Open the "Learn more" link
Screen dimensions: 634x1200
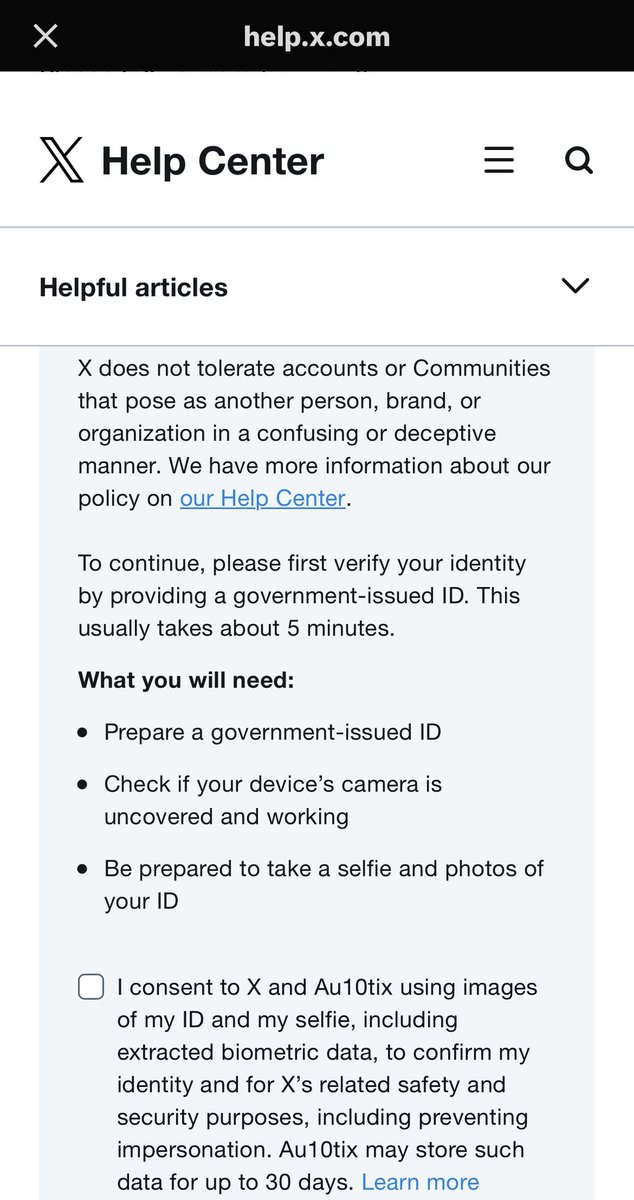tap(420, 1182)
